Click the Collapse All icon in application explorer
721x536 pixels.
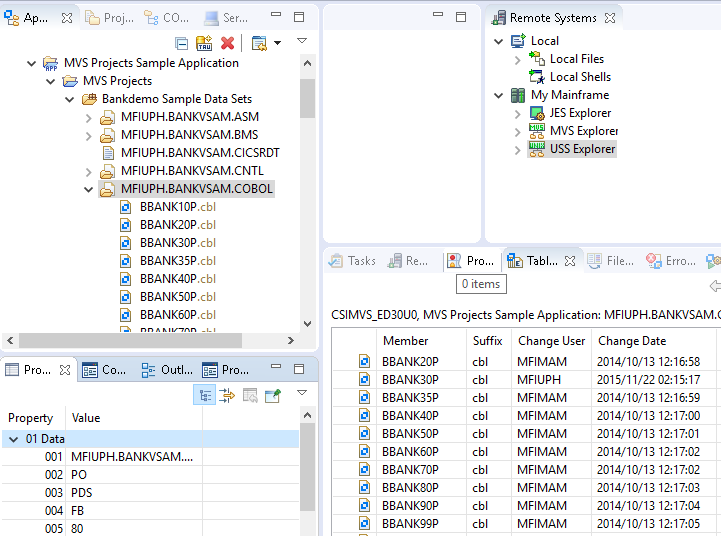(x=181, y=43)
